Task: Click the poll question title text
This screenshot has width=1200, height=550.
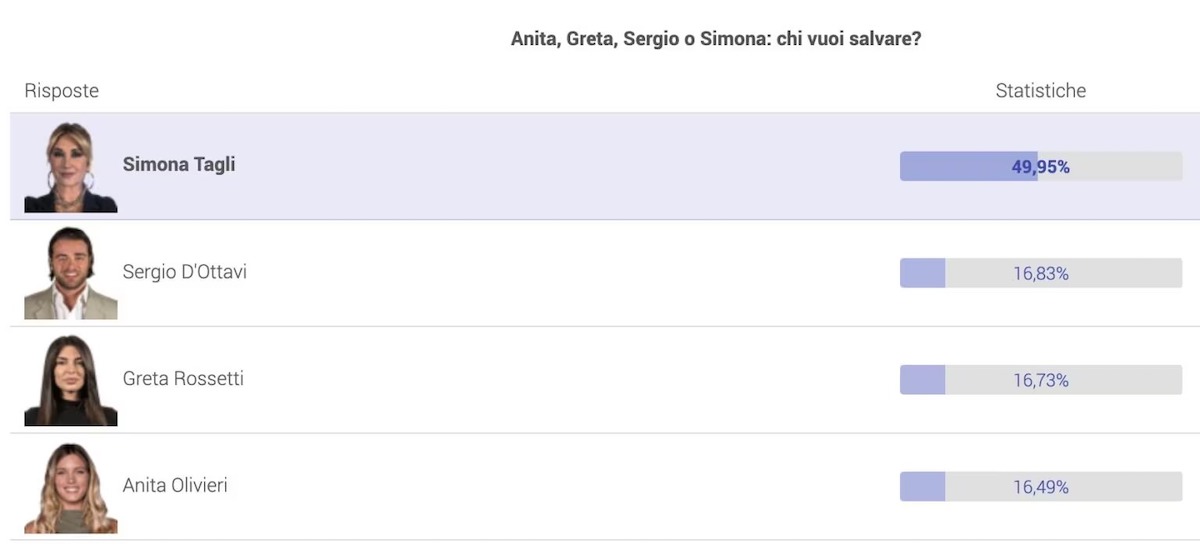Action: coord(716,39)
